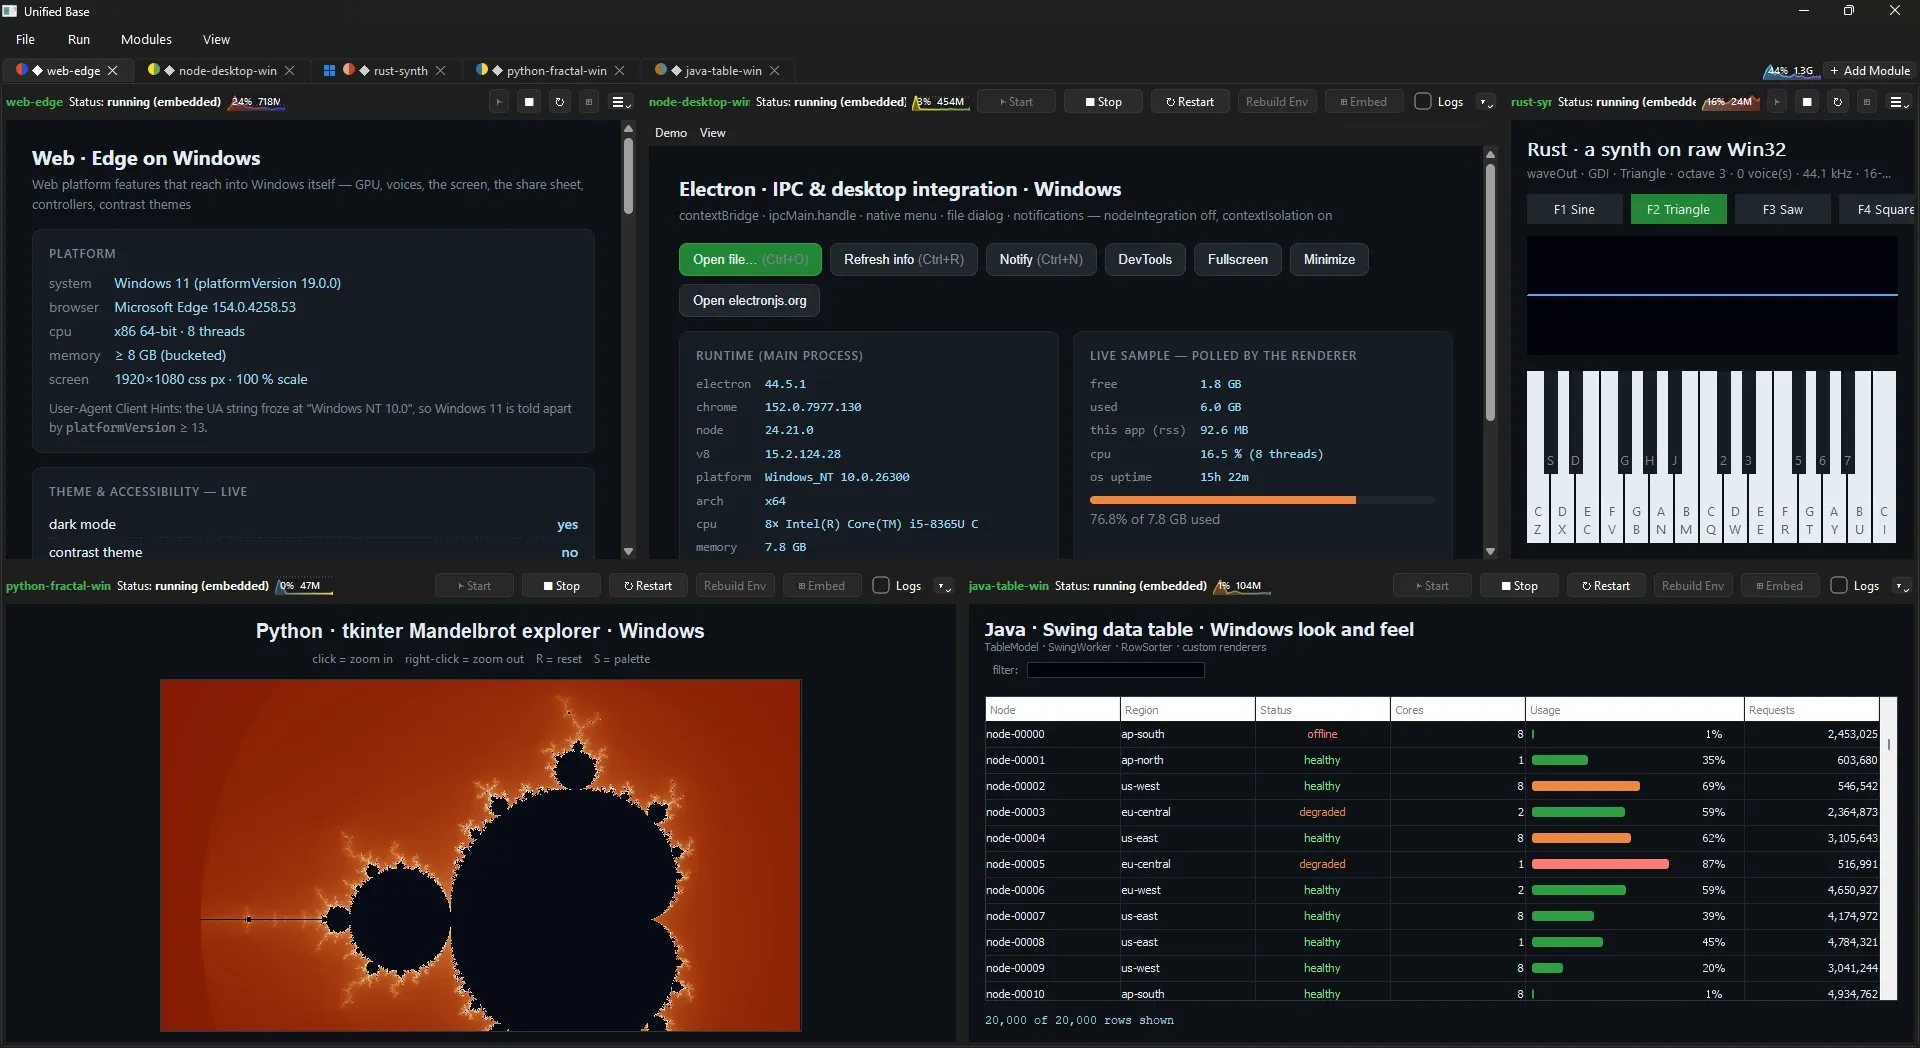The image size is (1920, 1048).
Task: Open the Modules menu
Action: 146,40
